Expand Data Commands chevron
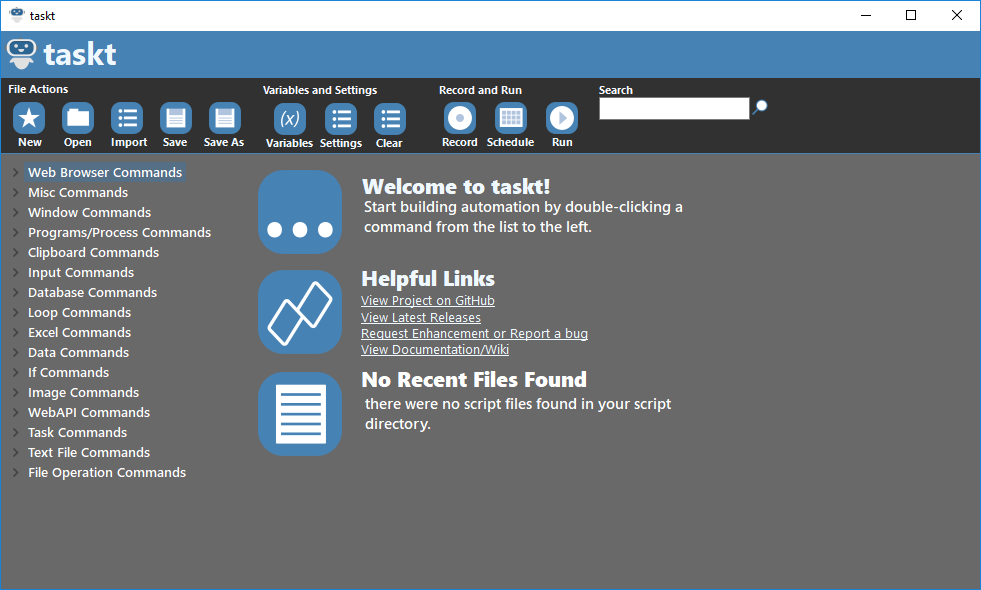981x590 pixels. point(16,352)
